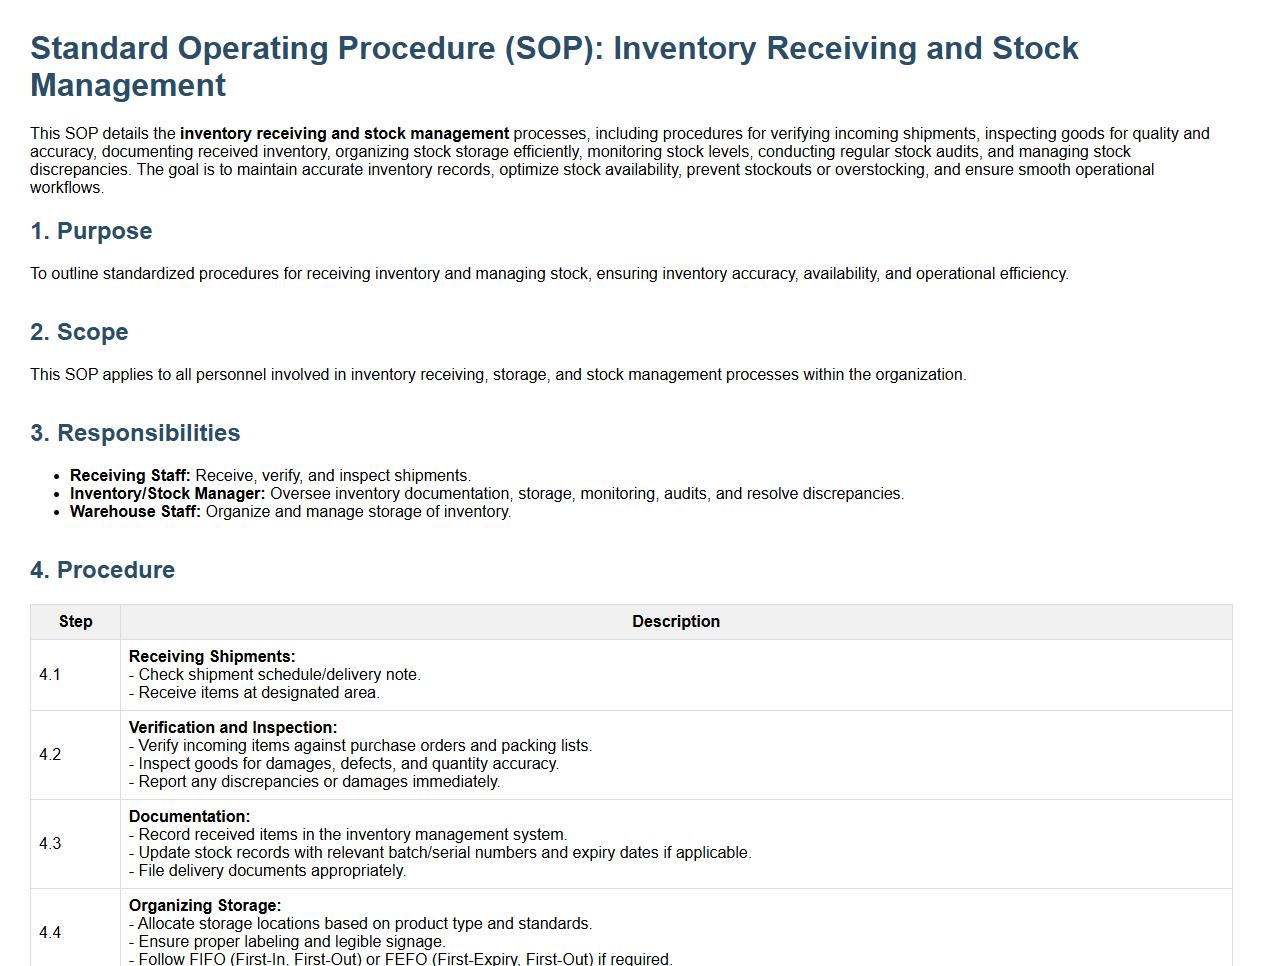Screen dimensions: 1263x966
Task: Click the "Inventory/Stock Manager:" bullet label
Action: 167,494
